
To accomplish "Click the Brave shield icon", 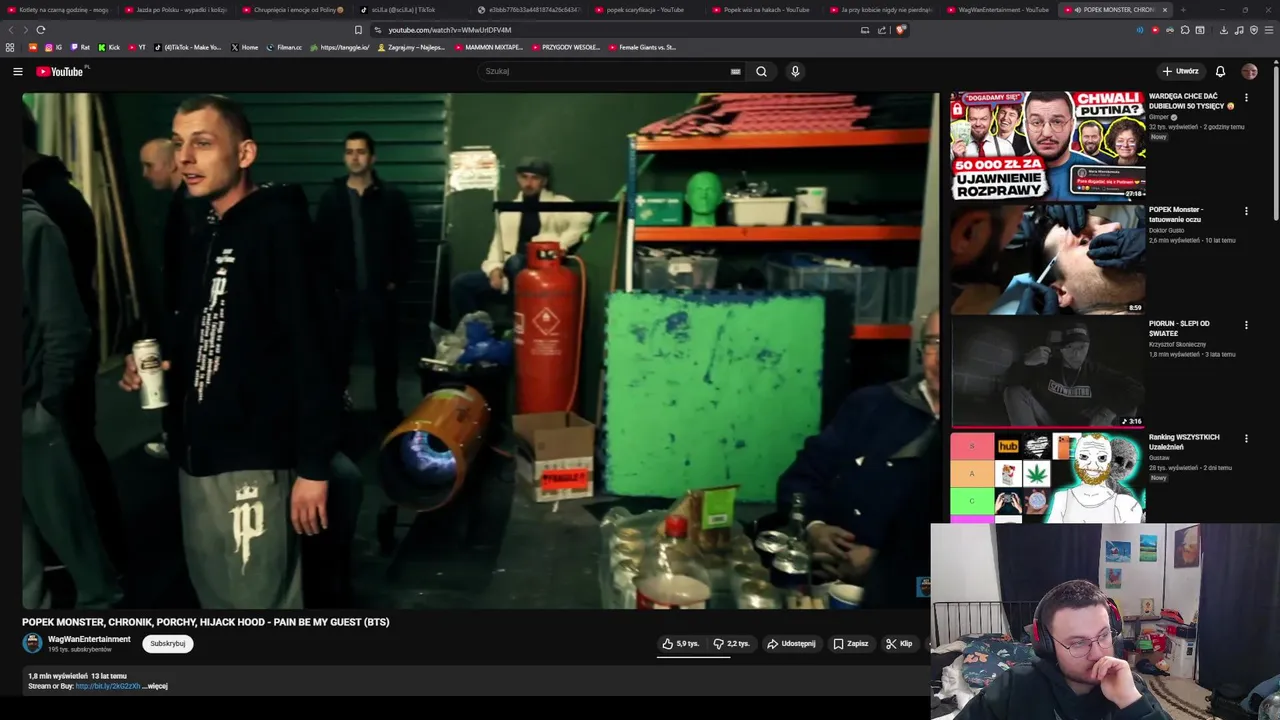I will (901, 30).
